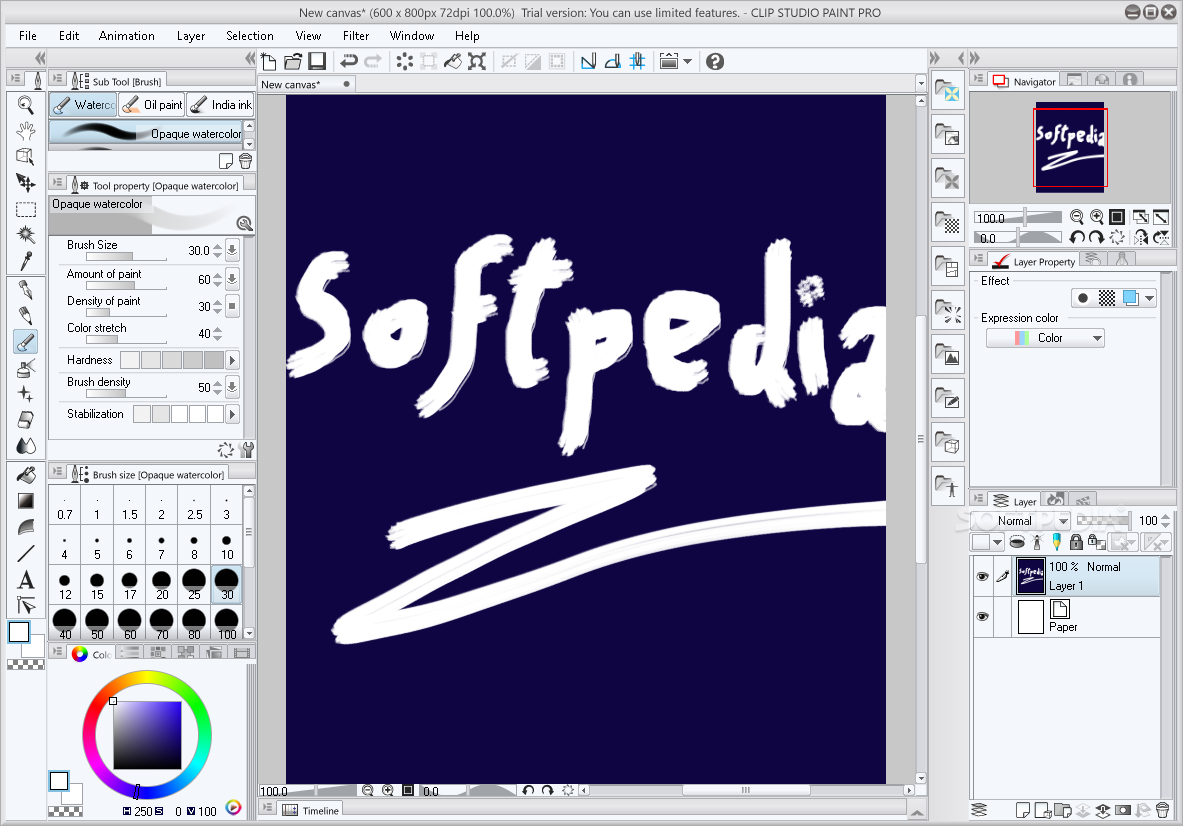Viewport: 1183px width, 826px height.
Task: Select the rectangle Selection marquee tool
Action: point(26,210)
